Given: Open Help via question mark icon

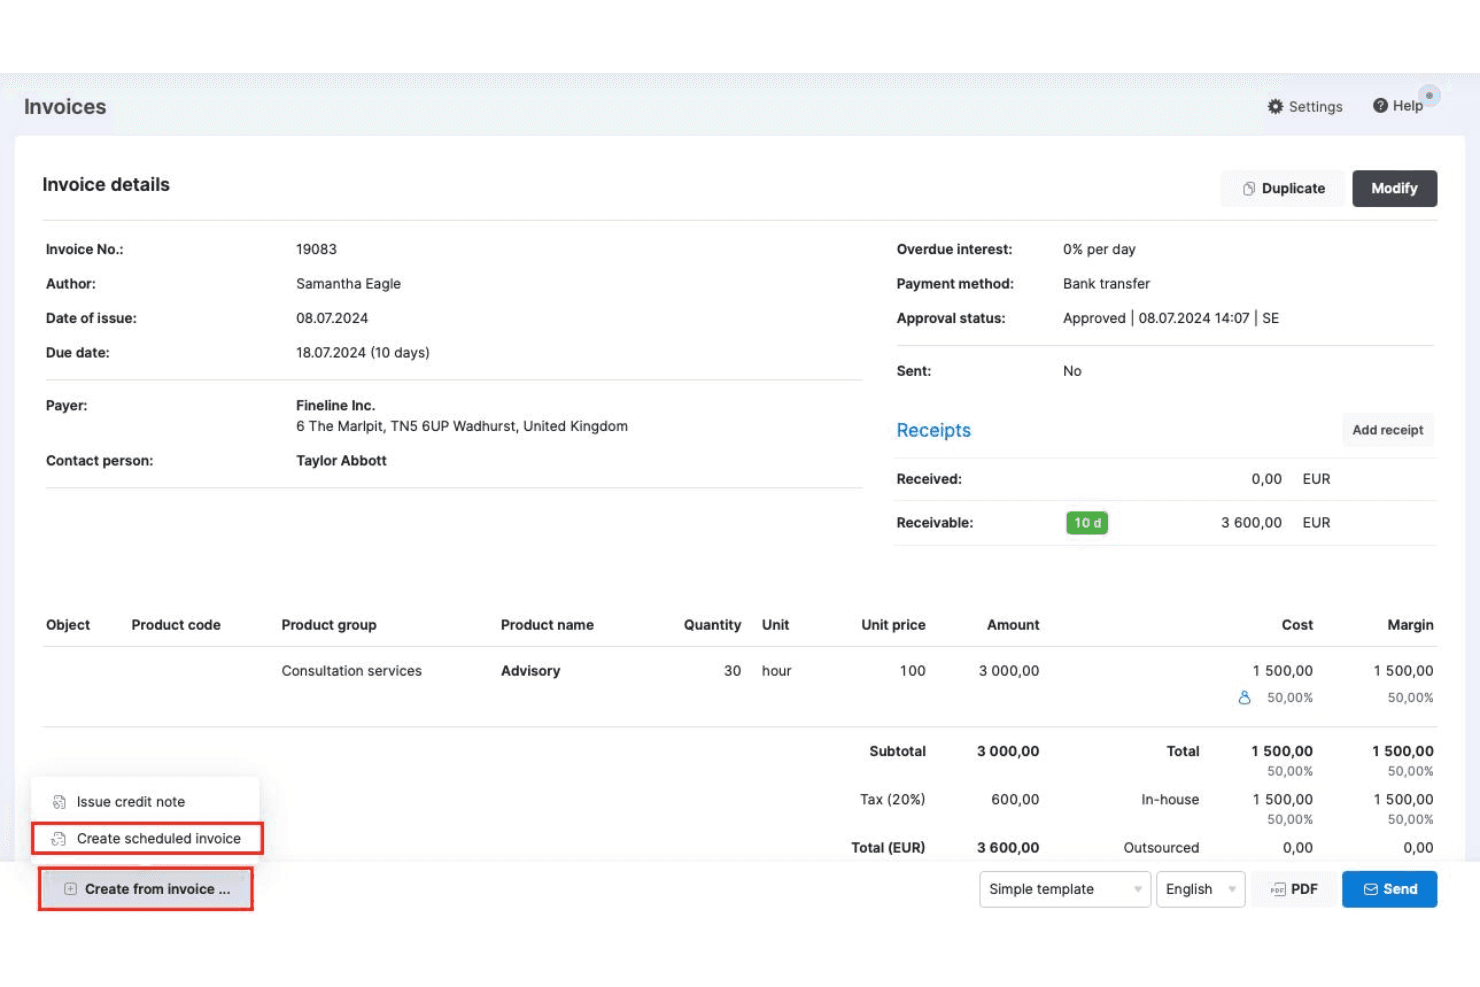Looking at the screenshot, I should [1380, 105].
